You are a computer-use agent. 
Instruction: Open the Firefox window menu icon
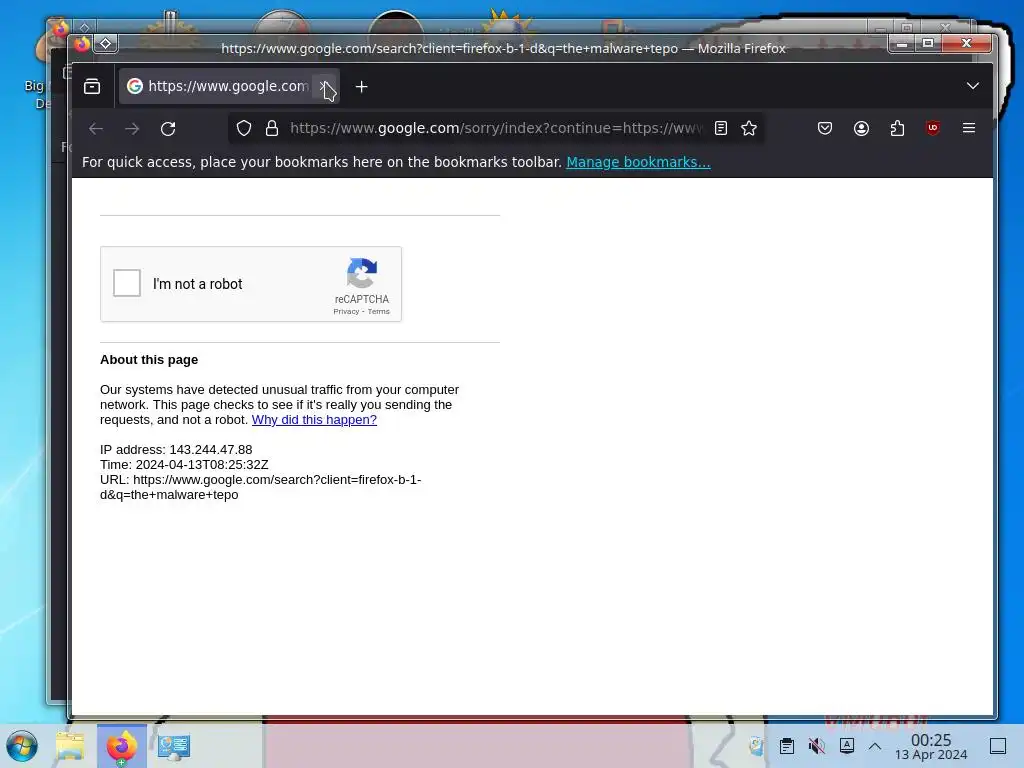[x=82, y=44]
